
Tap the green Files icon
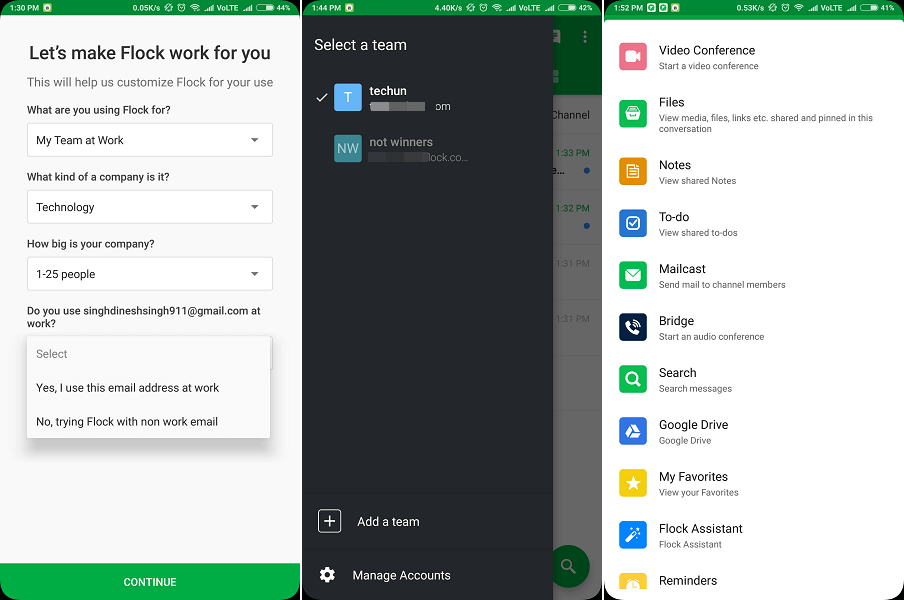tap(632, 113)
